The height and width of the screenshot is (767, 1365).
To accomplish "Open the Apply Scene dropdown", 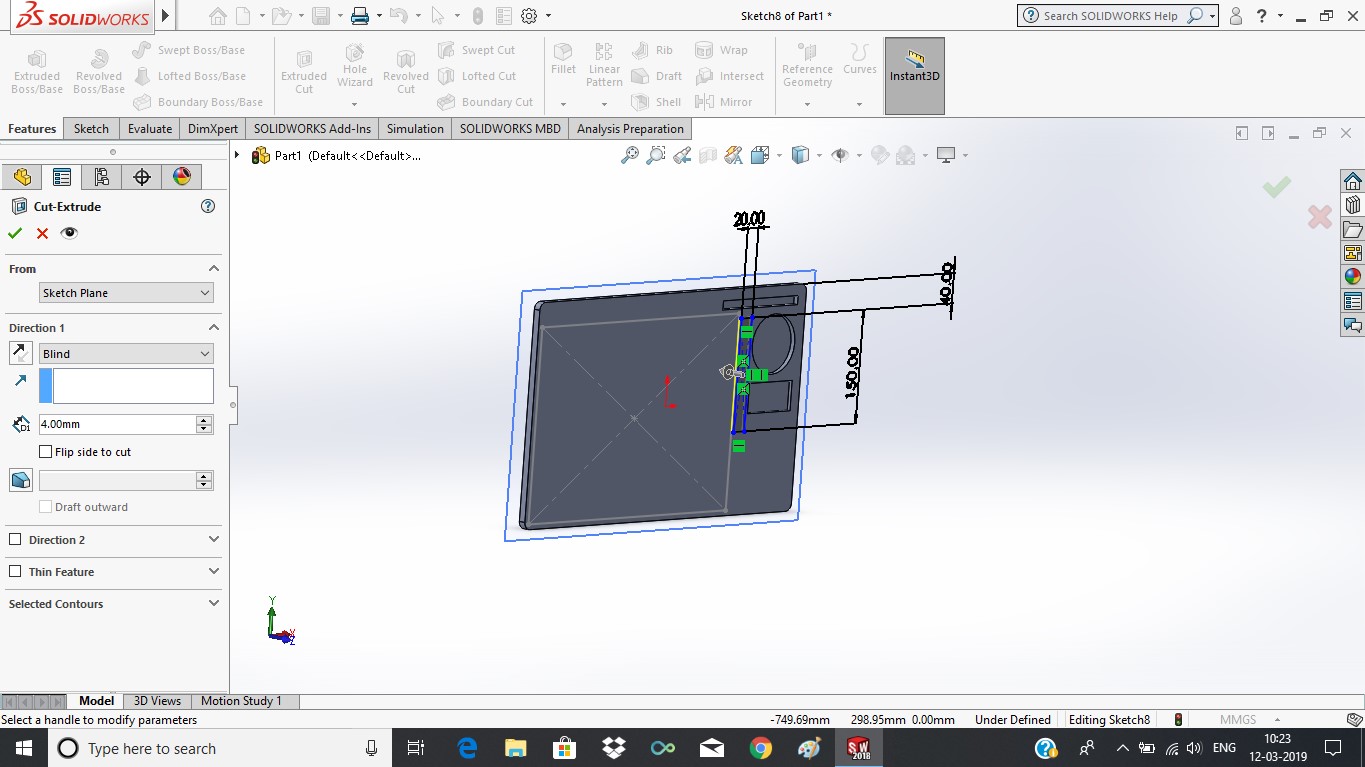I will click(906, 155).
